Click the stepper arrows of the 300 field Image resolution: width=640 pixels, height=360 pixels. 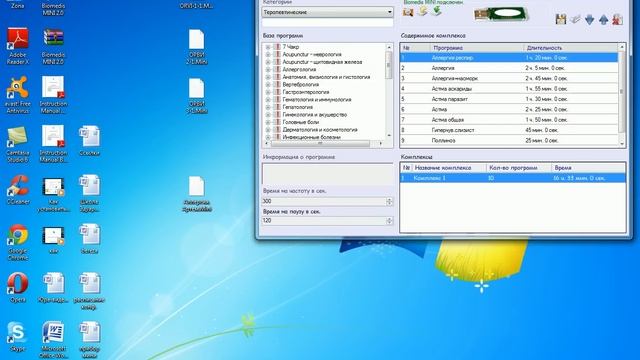[389, 201]
